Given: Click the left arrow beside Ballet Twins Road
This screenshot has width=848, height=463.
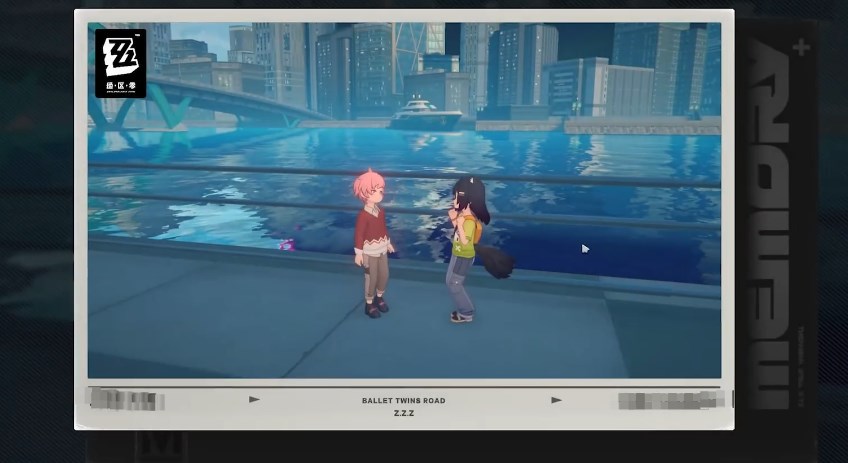Looking at the screenshot, I should [x=254, y=400].
